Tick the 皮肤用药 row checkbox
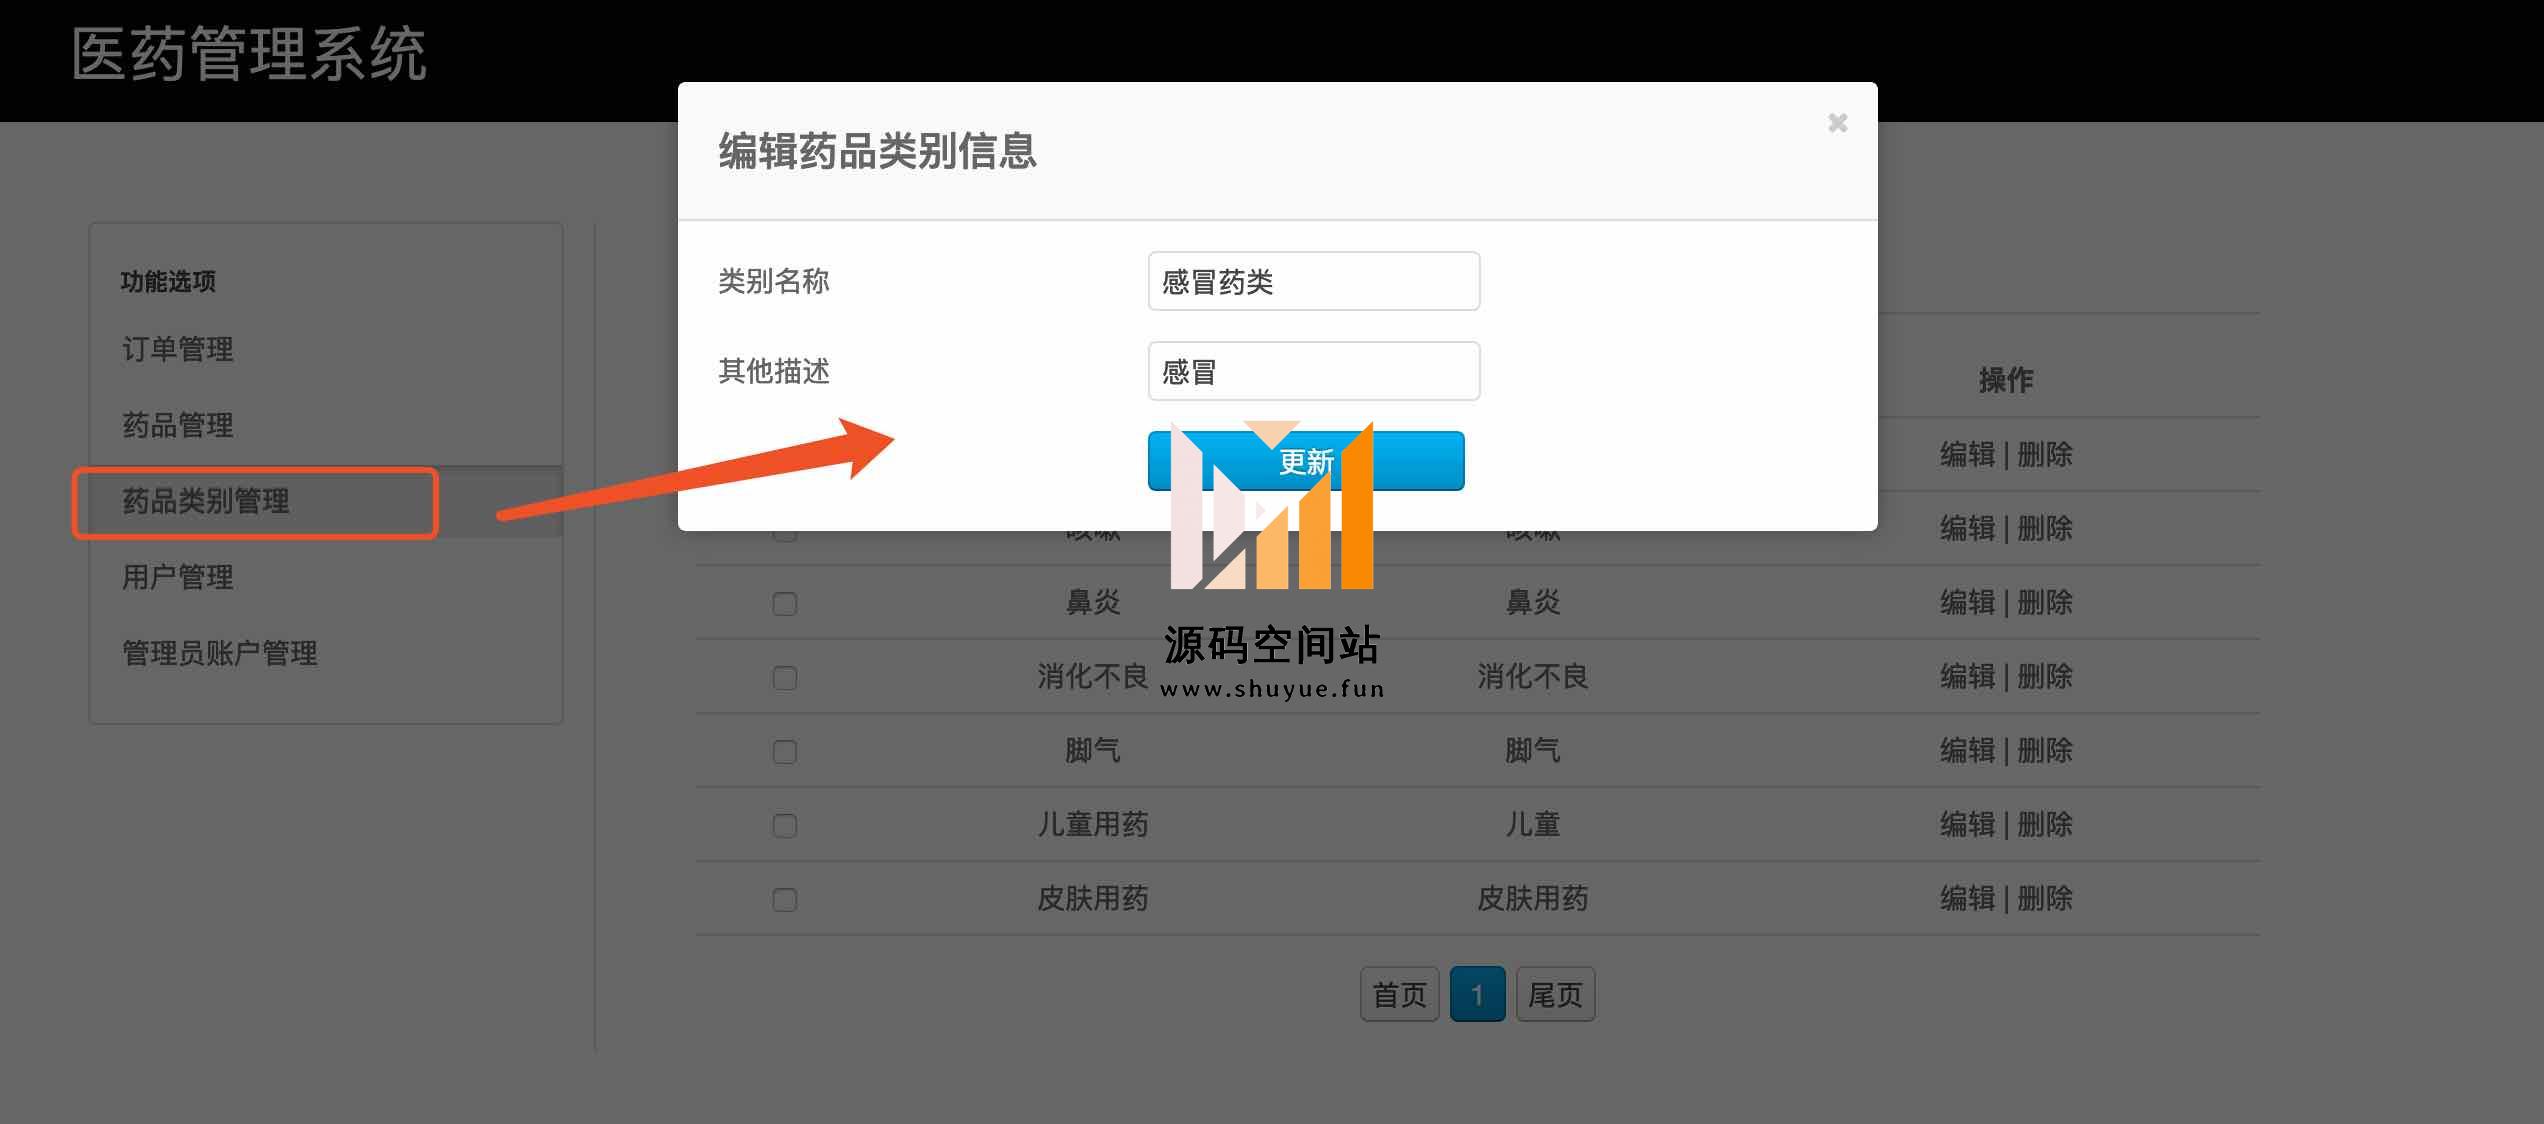The image size is (2544, 1124). click(x=785, y=900)
